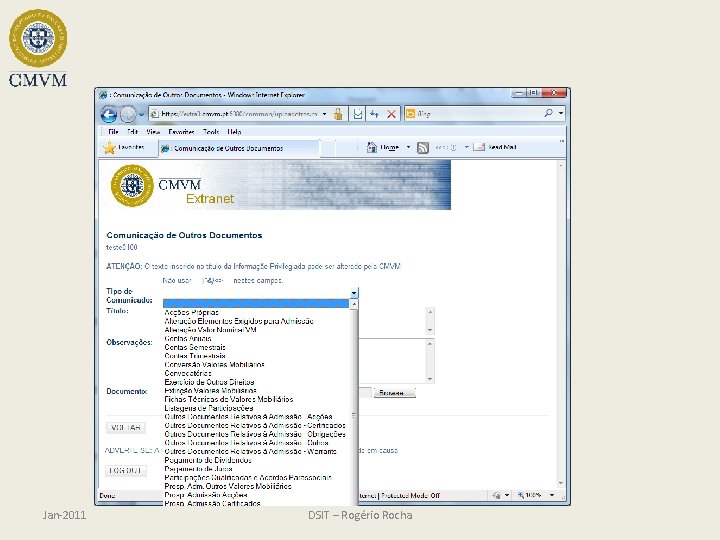Click the VOLTAR button

tap(126, 428)
